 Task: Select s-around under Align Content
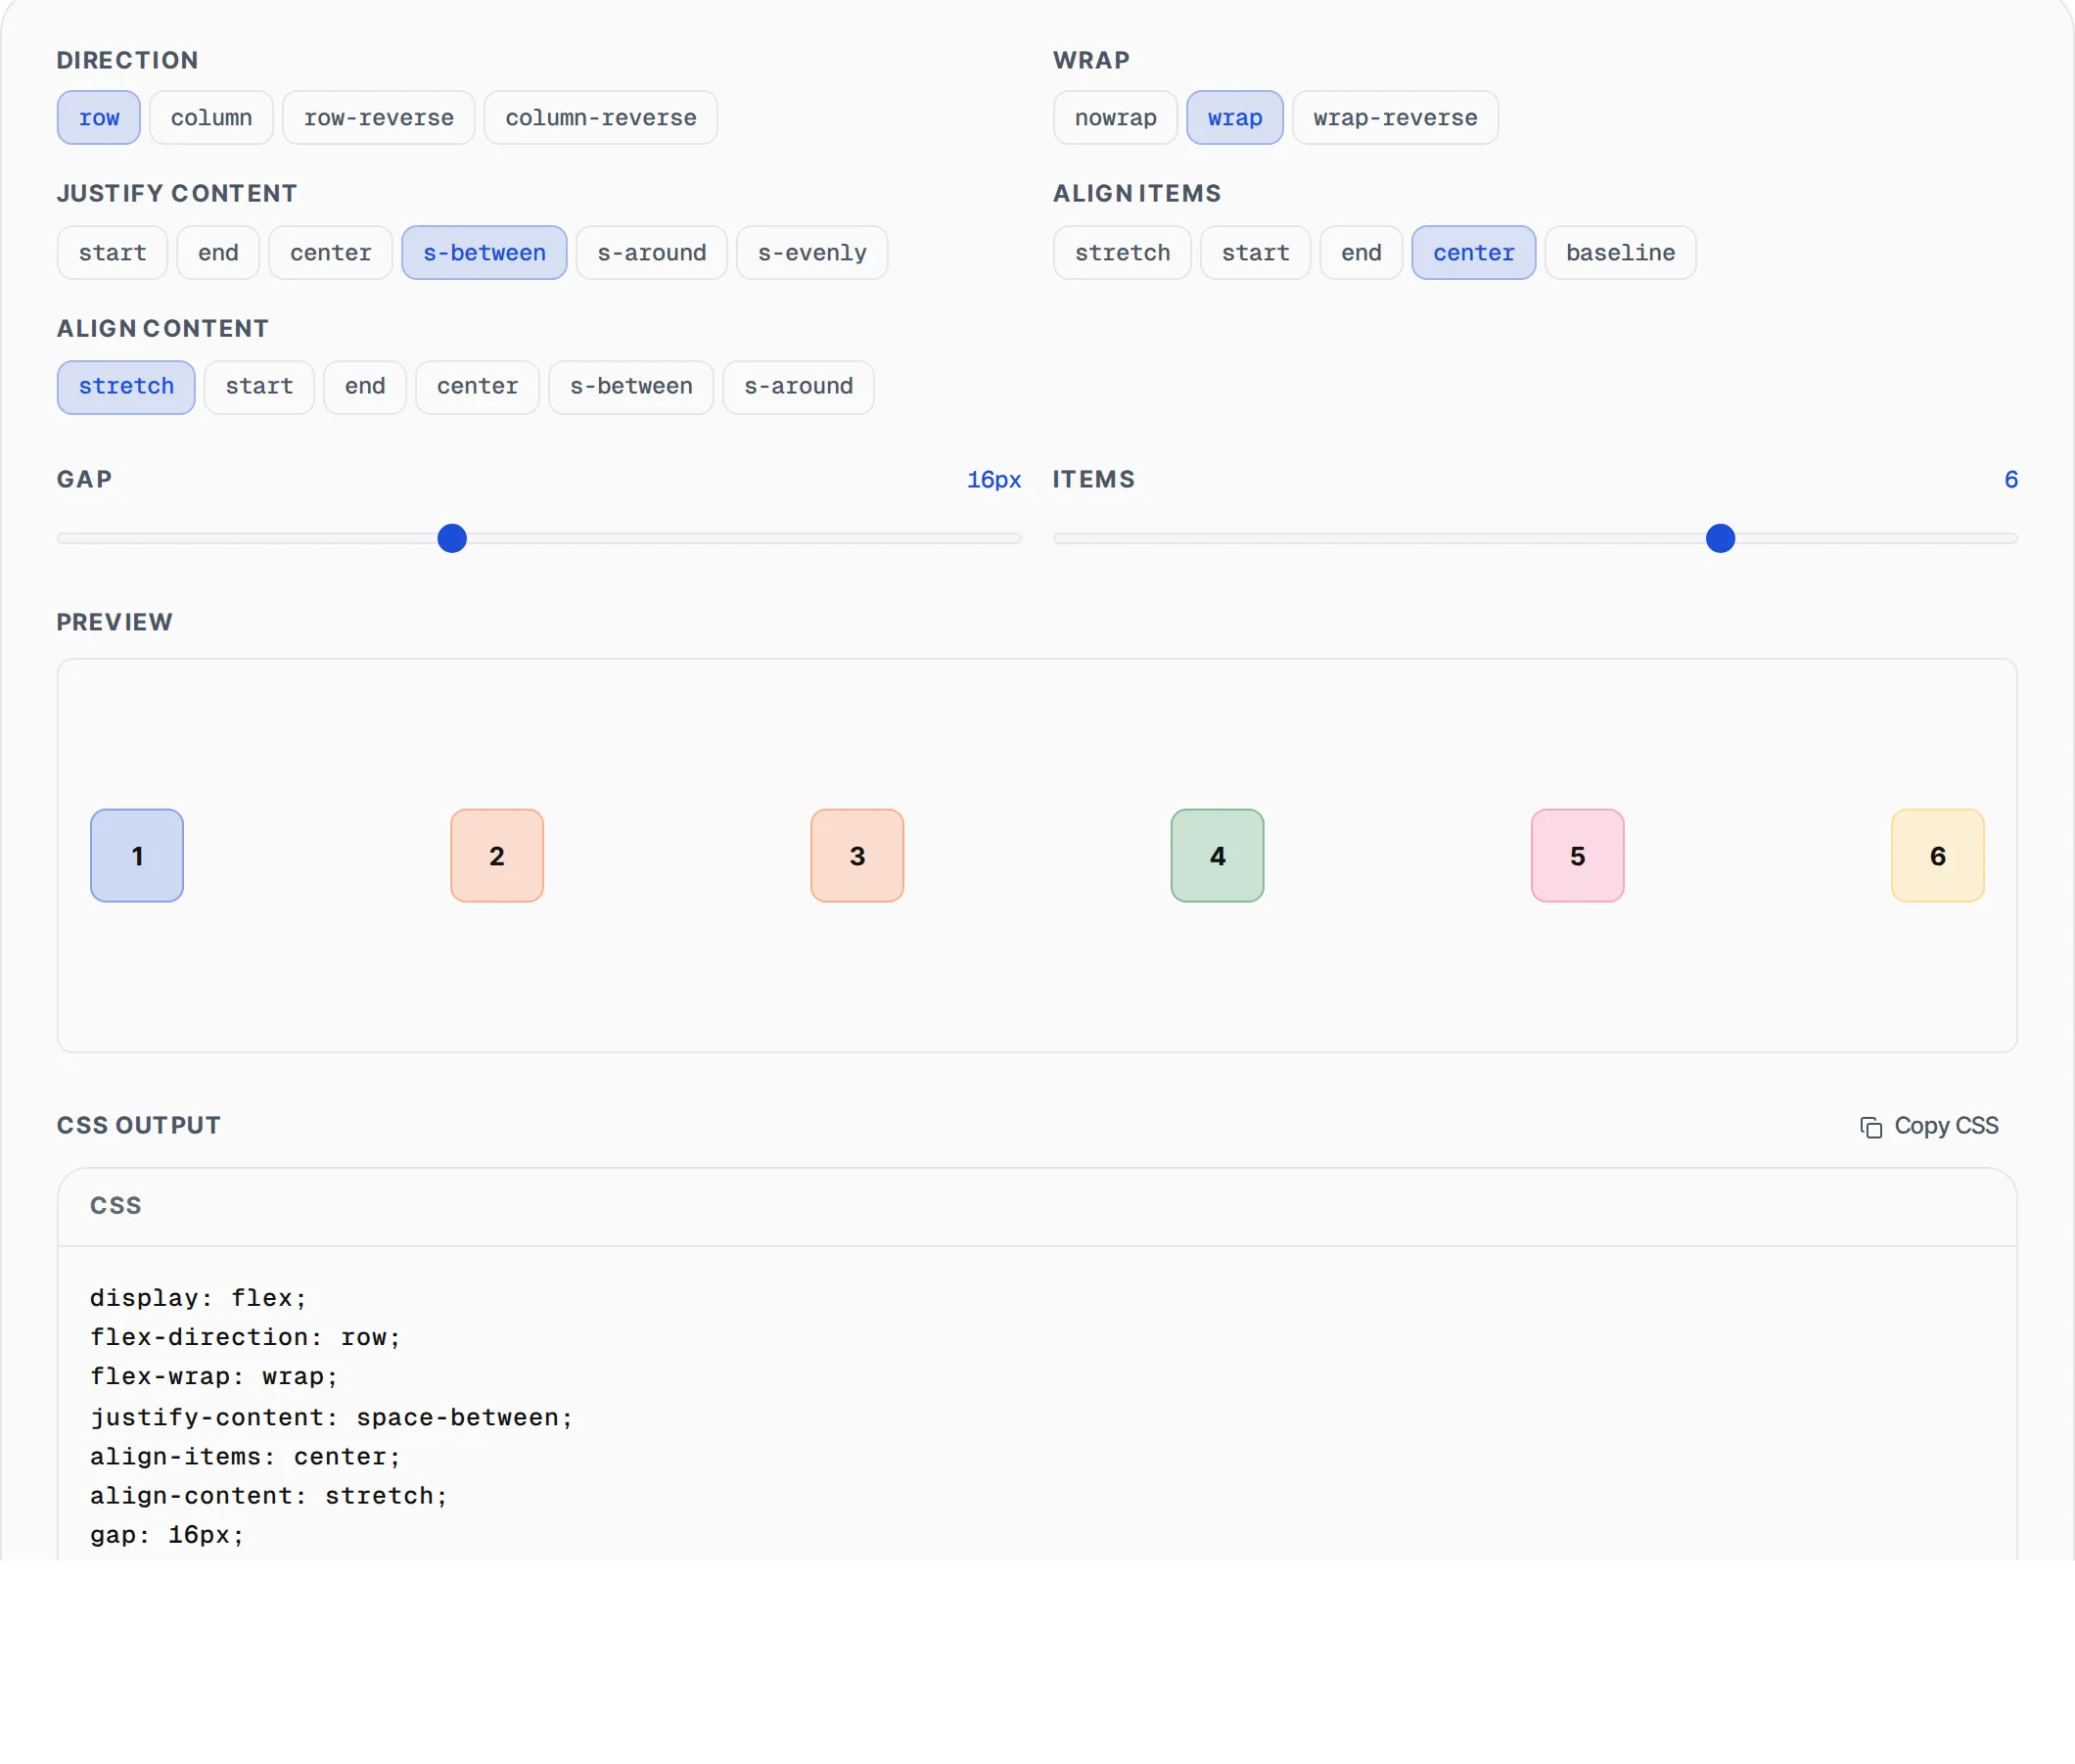coord(798,387)
